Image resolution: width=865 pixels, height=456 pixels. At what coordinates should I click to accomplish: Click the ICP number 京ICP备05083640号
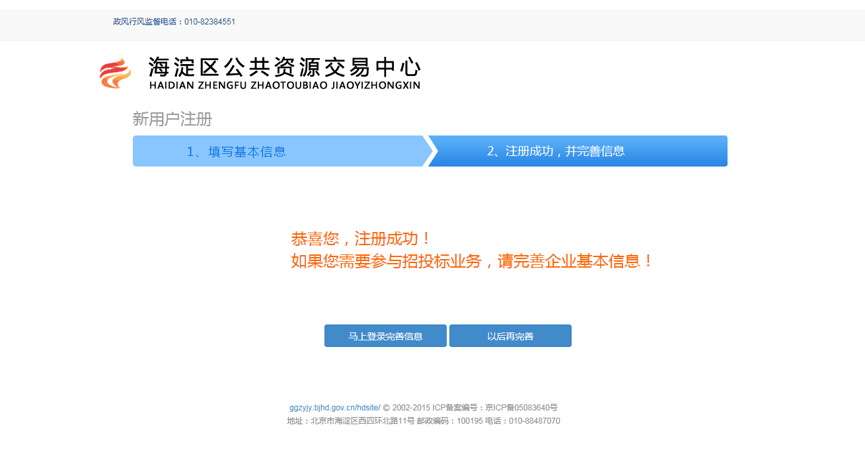pyautogui.click(x=521, y=408)
